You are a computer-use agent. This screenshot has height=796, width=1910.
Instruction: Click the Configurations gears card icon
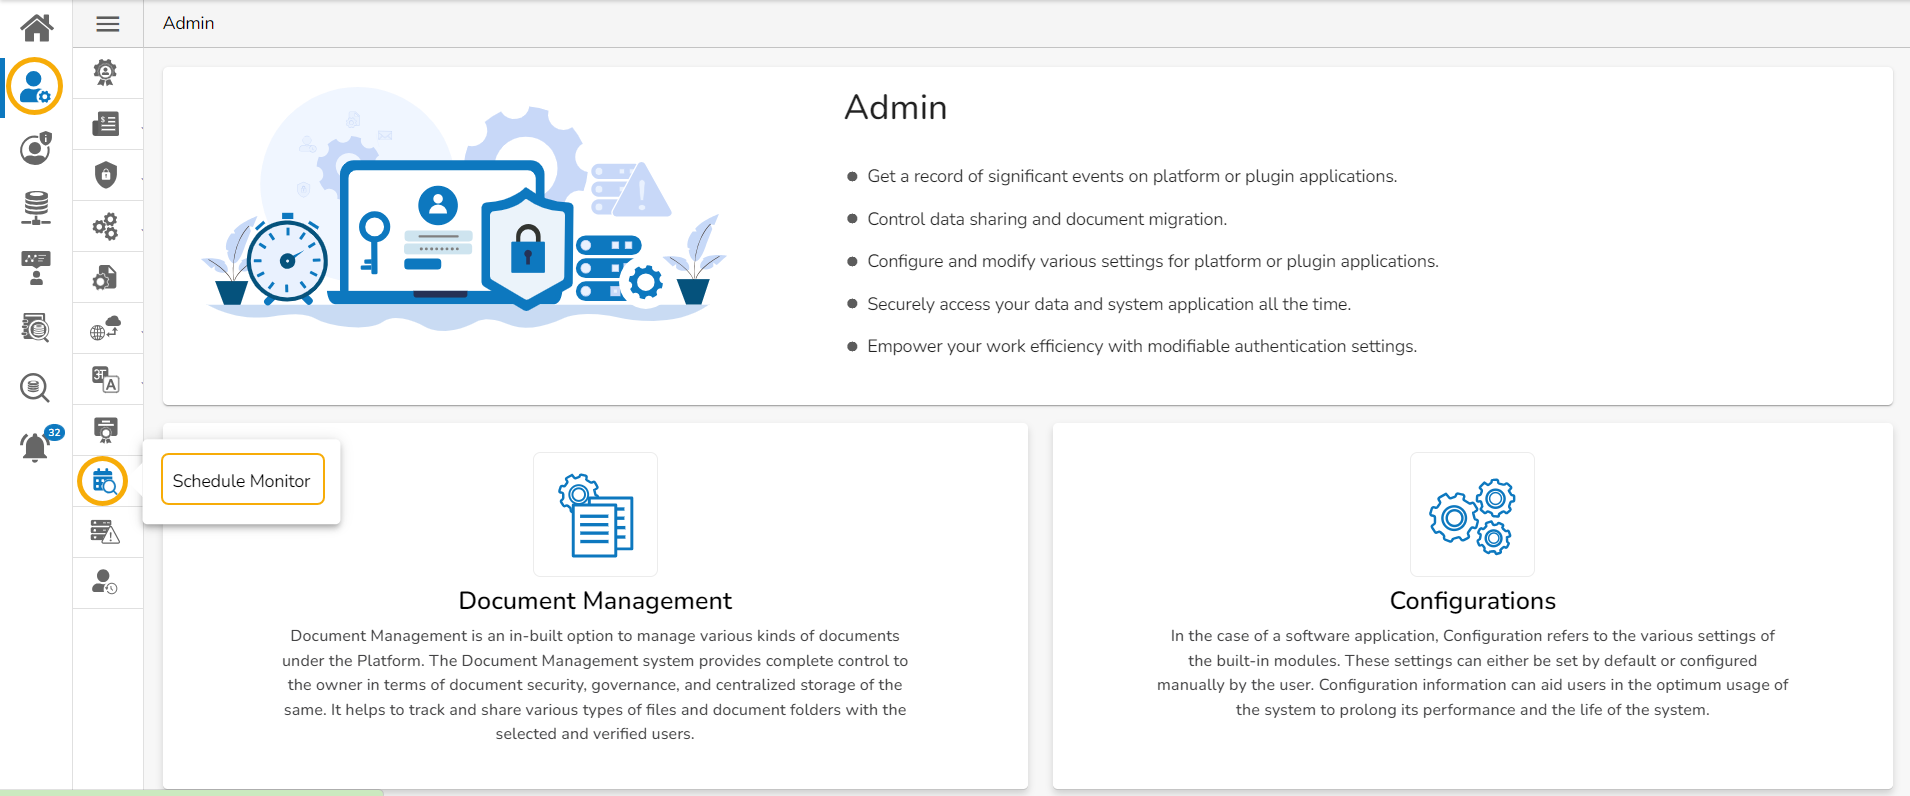(x=1472, y=515)
